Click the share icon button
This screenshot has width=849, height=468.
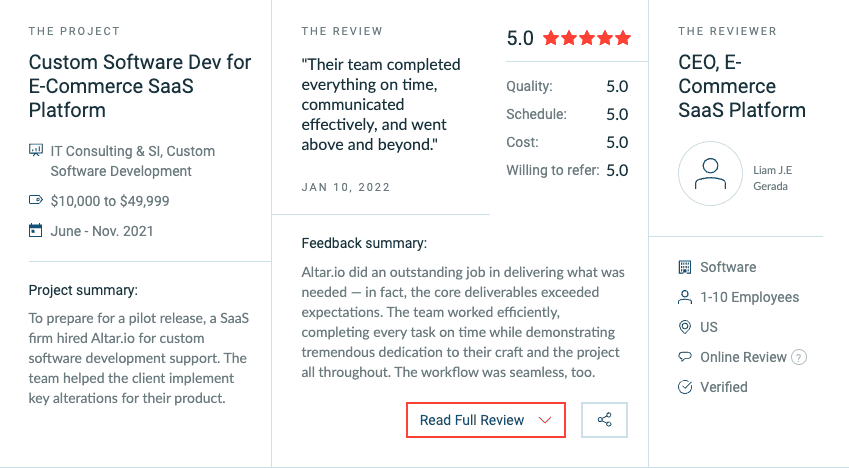pos(604,420)
